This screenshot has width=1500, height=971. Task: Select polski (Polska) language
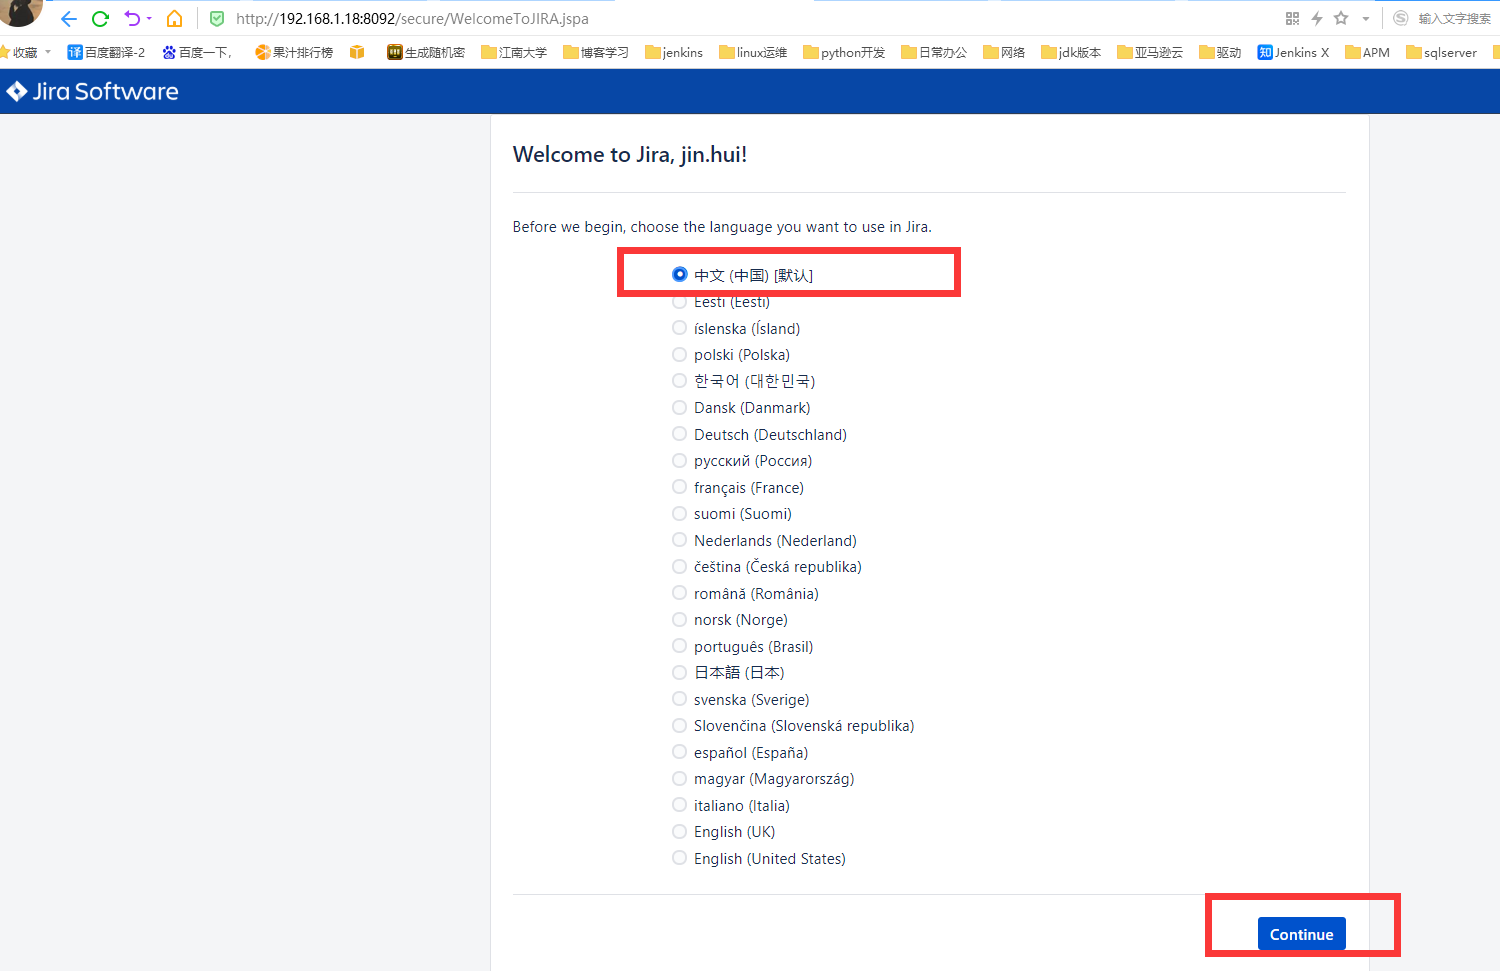point(680,354)
